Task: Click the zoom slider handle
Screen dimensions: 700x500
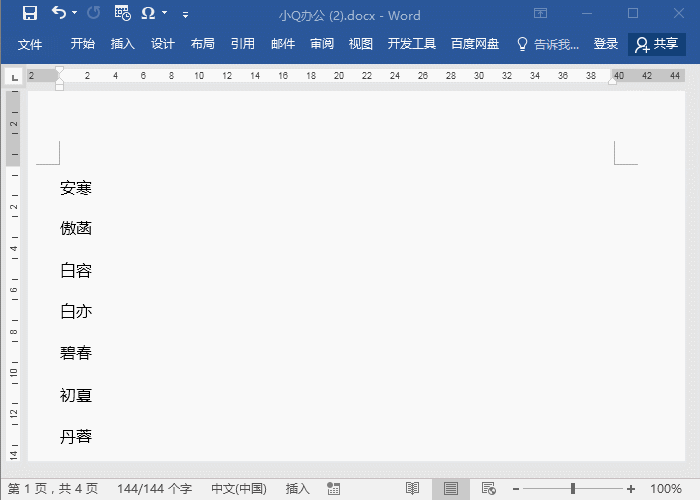Action: (x=573, y=489)
